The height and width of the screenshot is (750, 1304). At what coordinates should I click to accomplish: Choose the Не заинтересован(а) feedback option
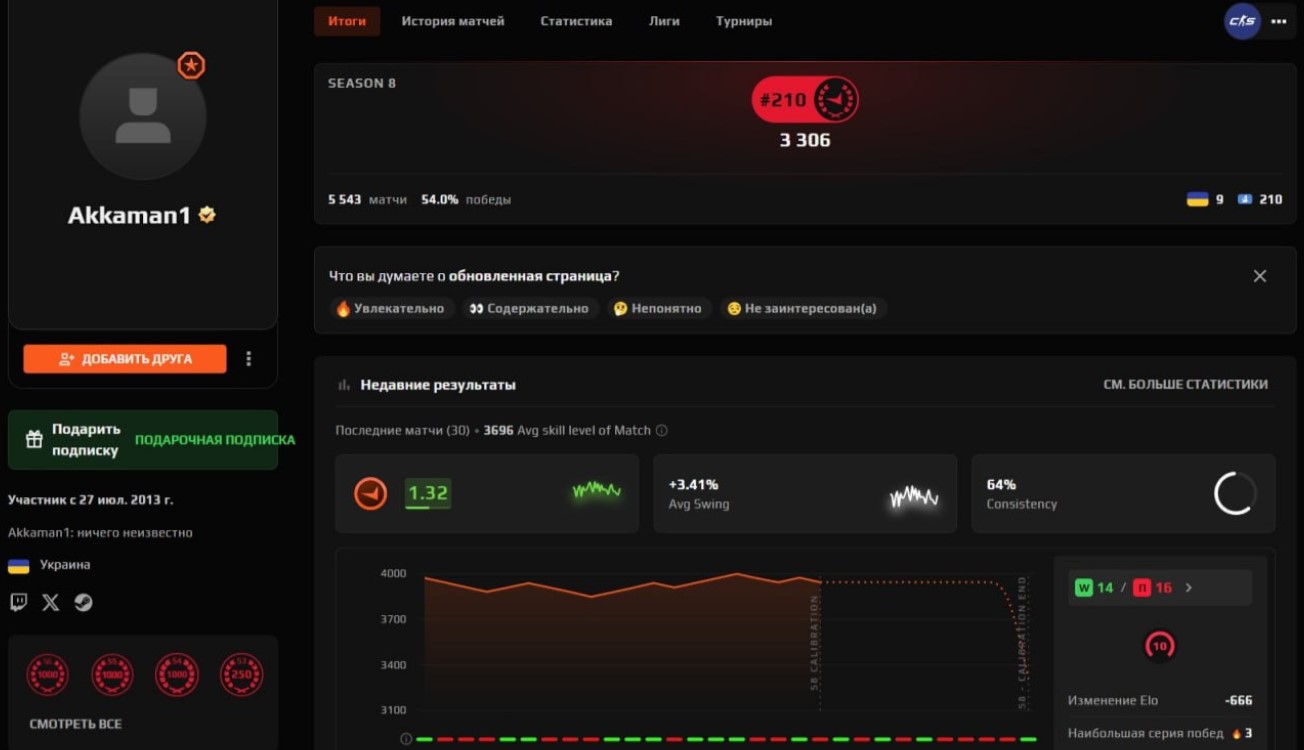click(x=802, y=308)
